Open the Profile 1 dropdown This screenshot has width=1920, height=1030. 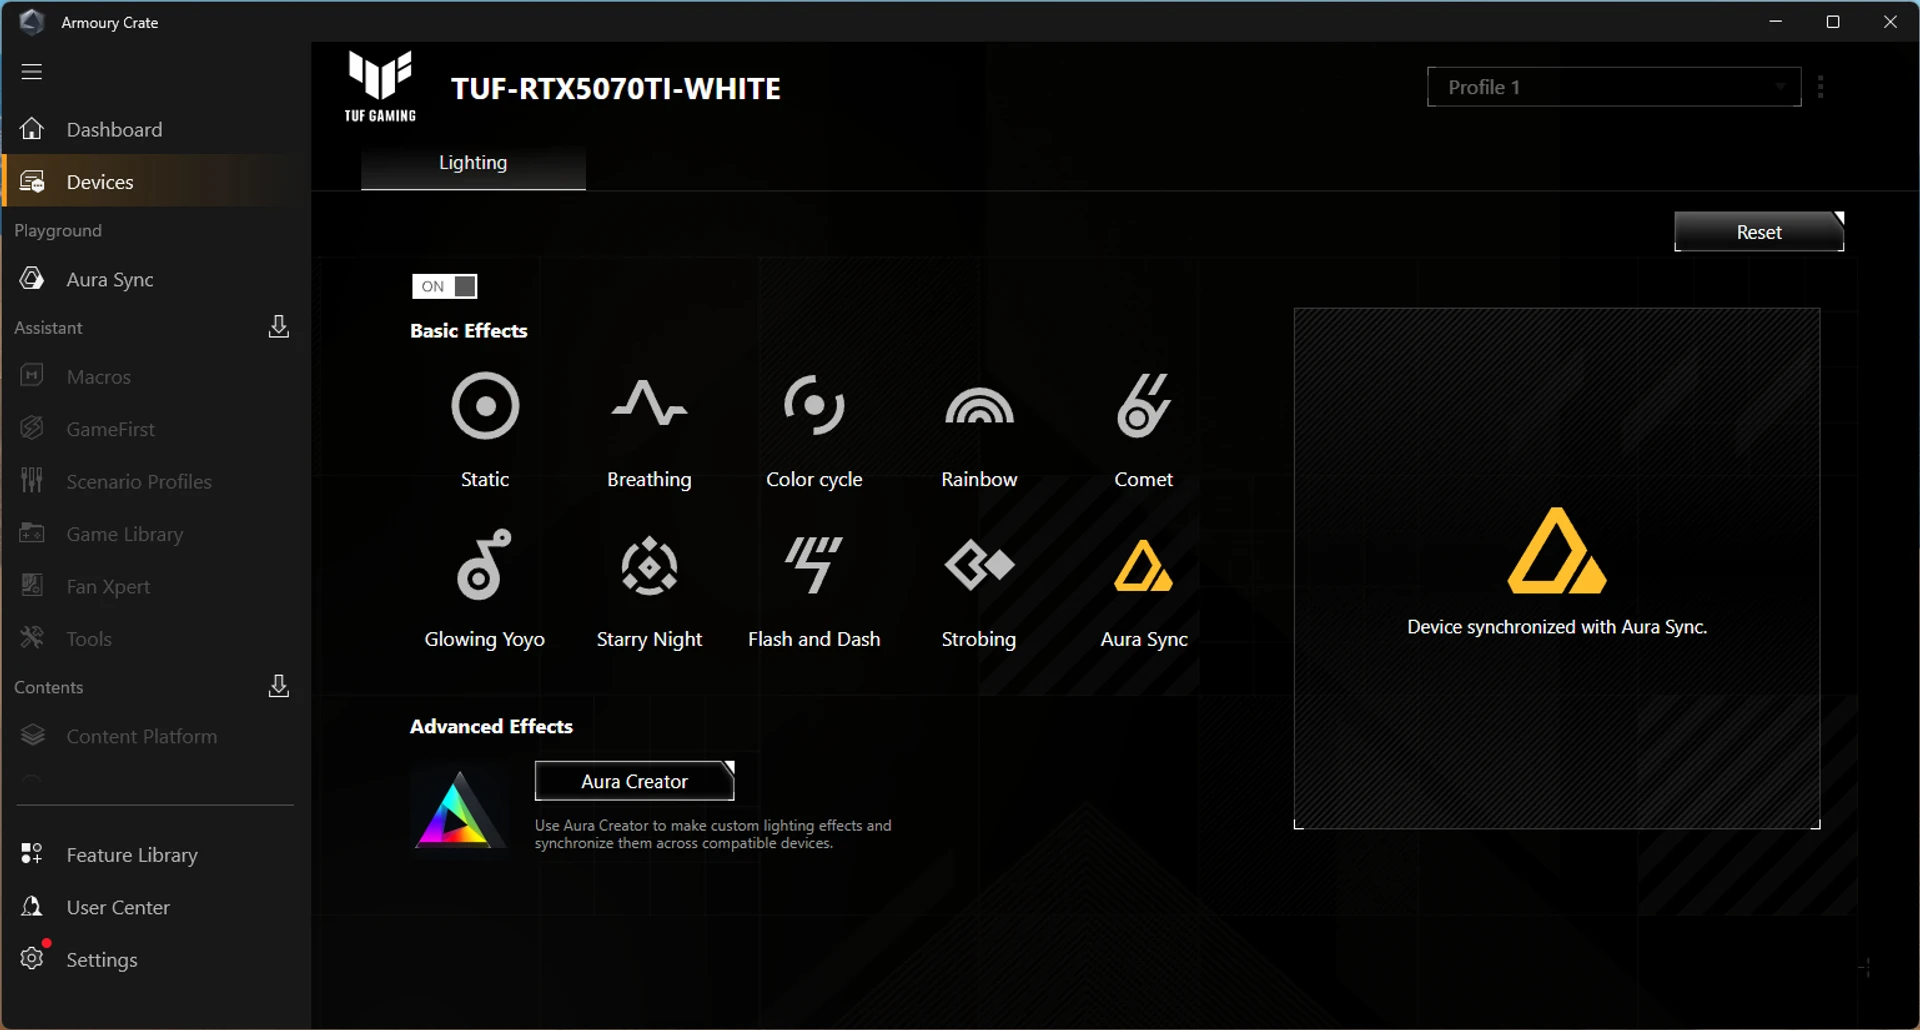(1613, 87)
